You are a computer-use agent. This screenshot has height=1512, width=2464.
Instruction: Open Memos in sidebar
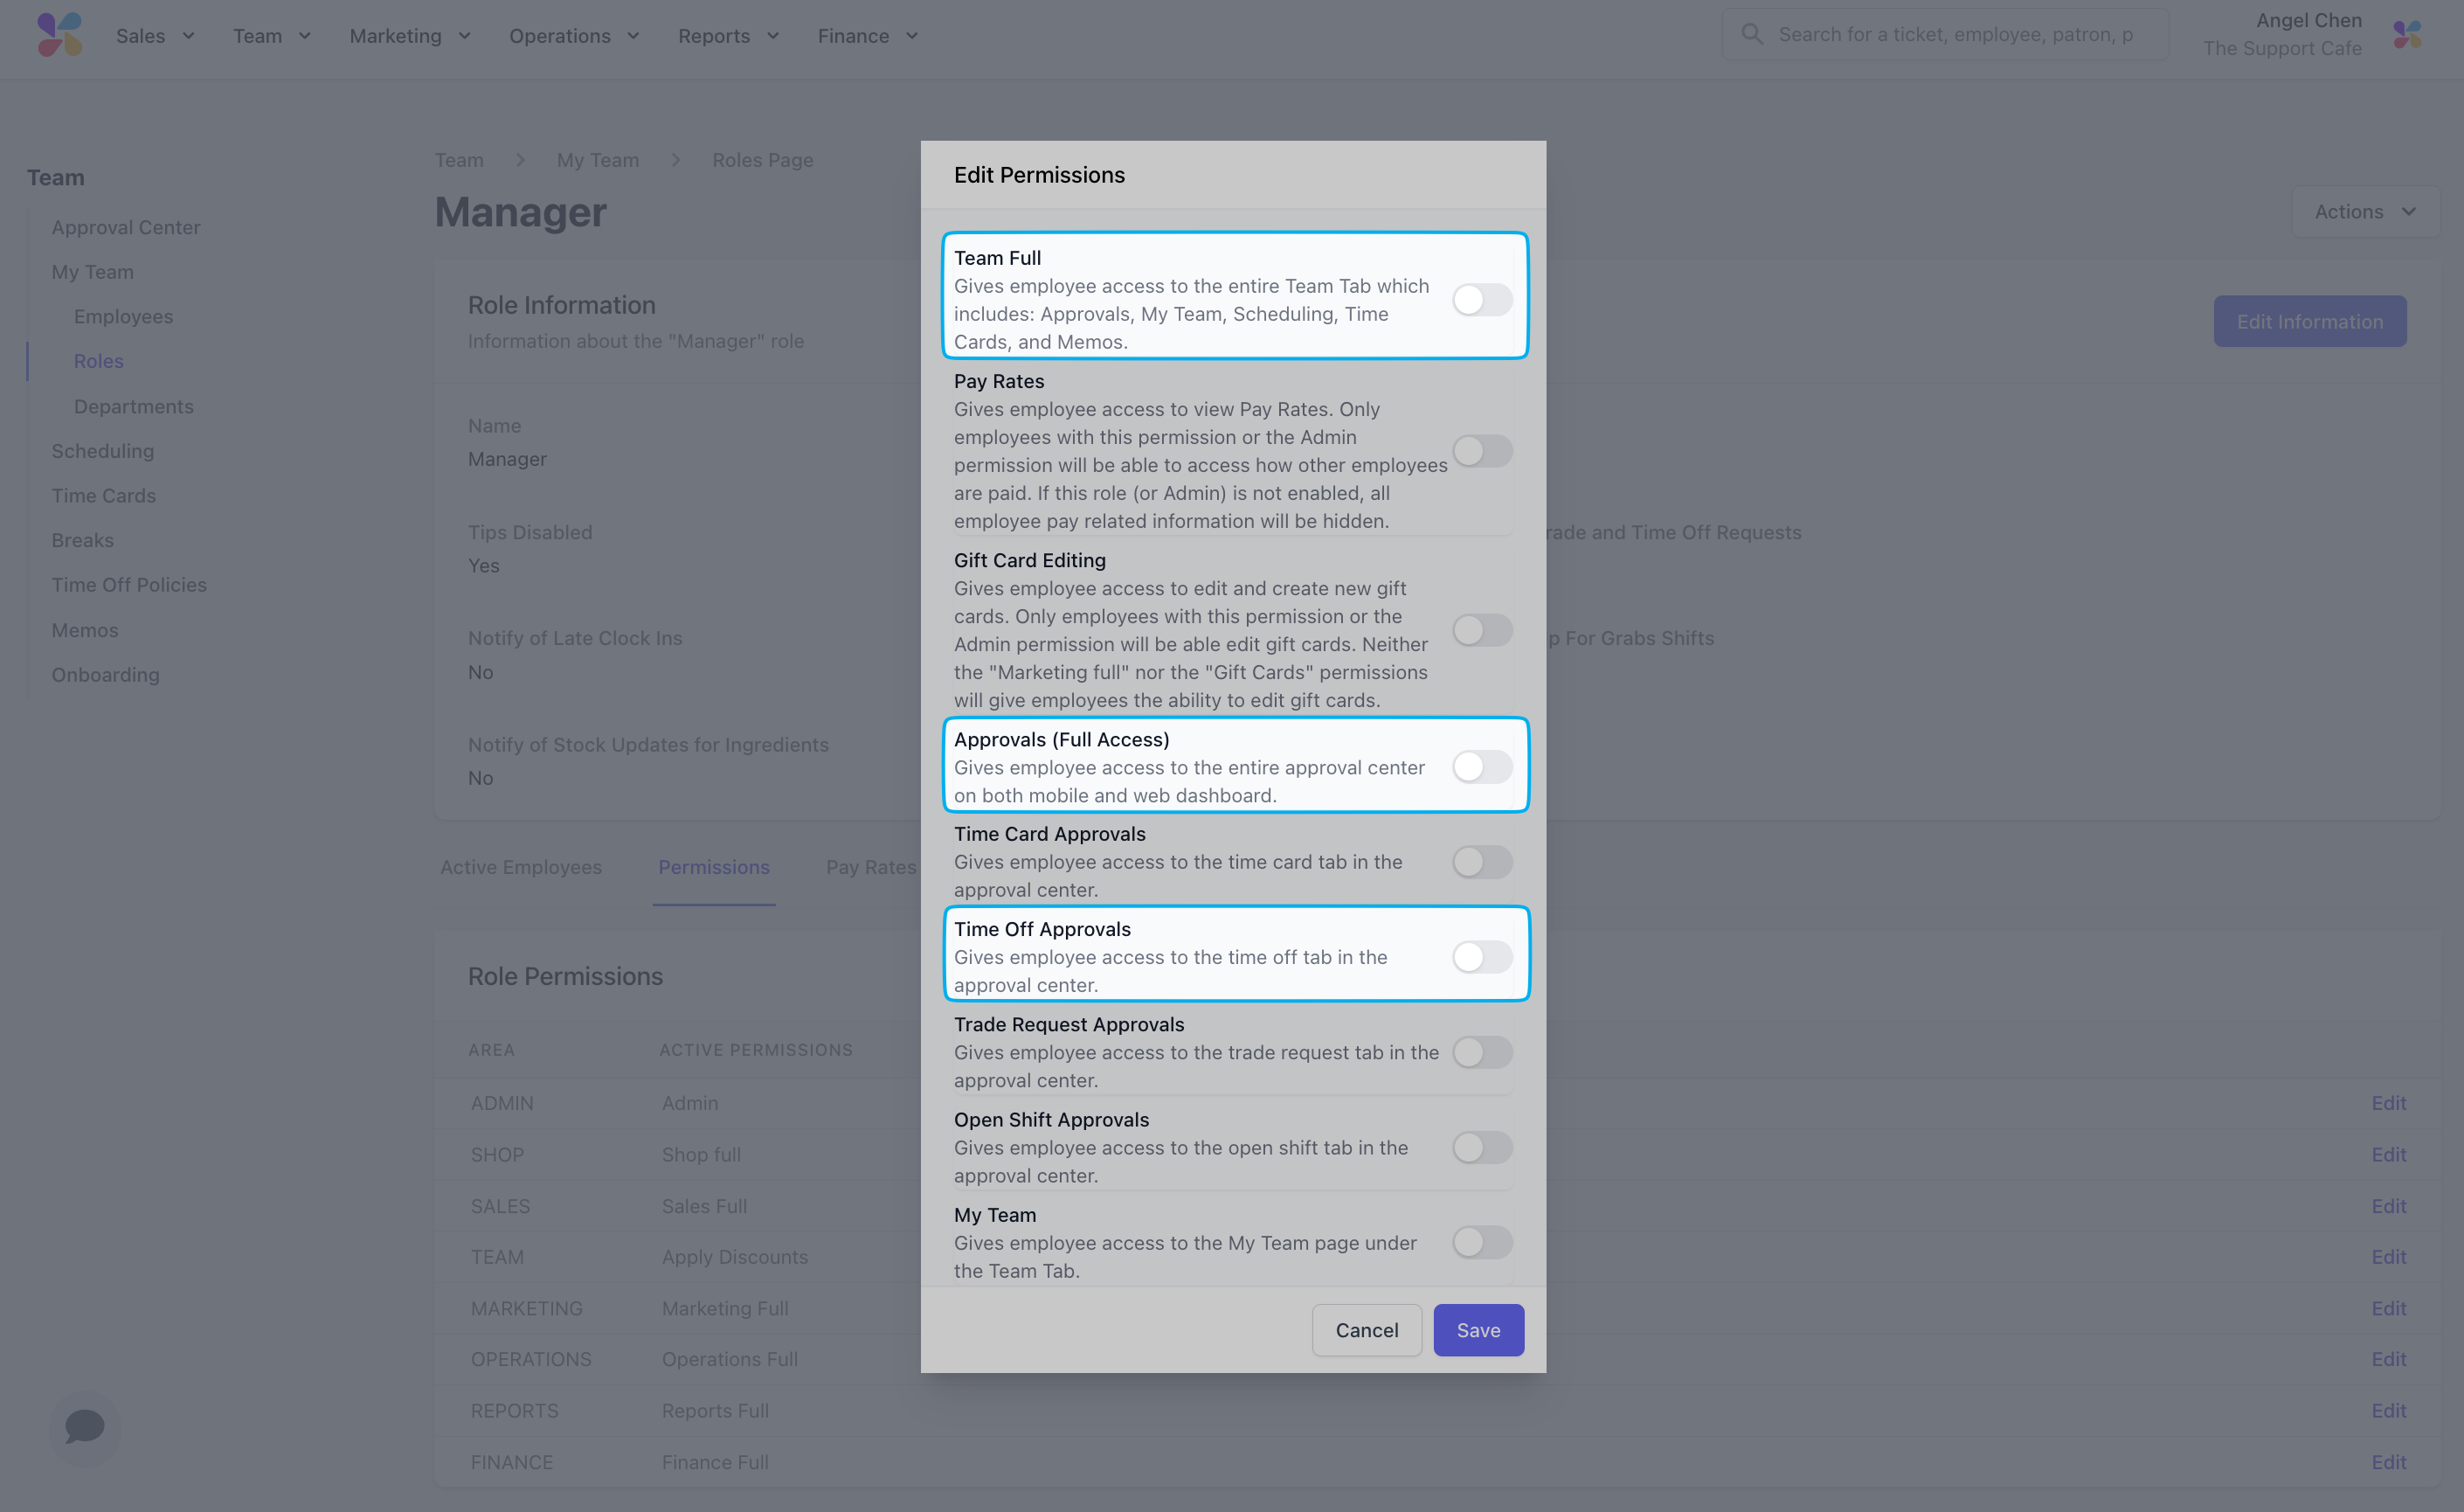(85, 630)
